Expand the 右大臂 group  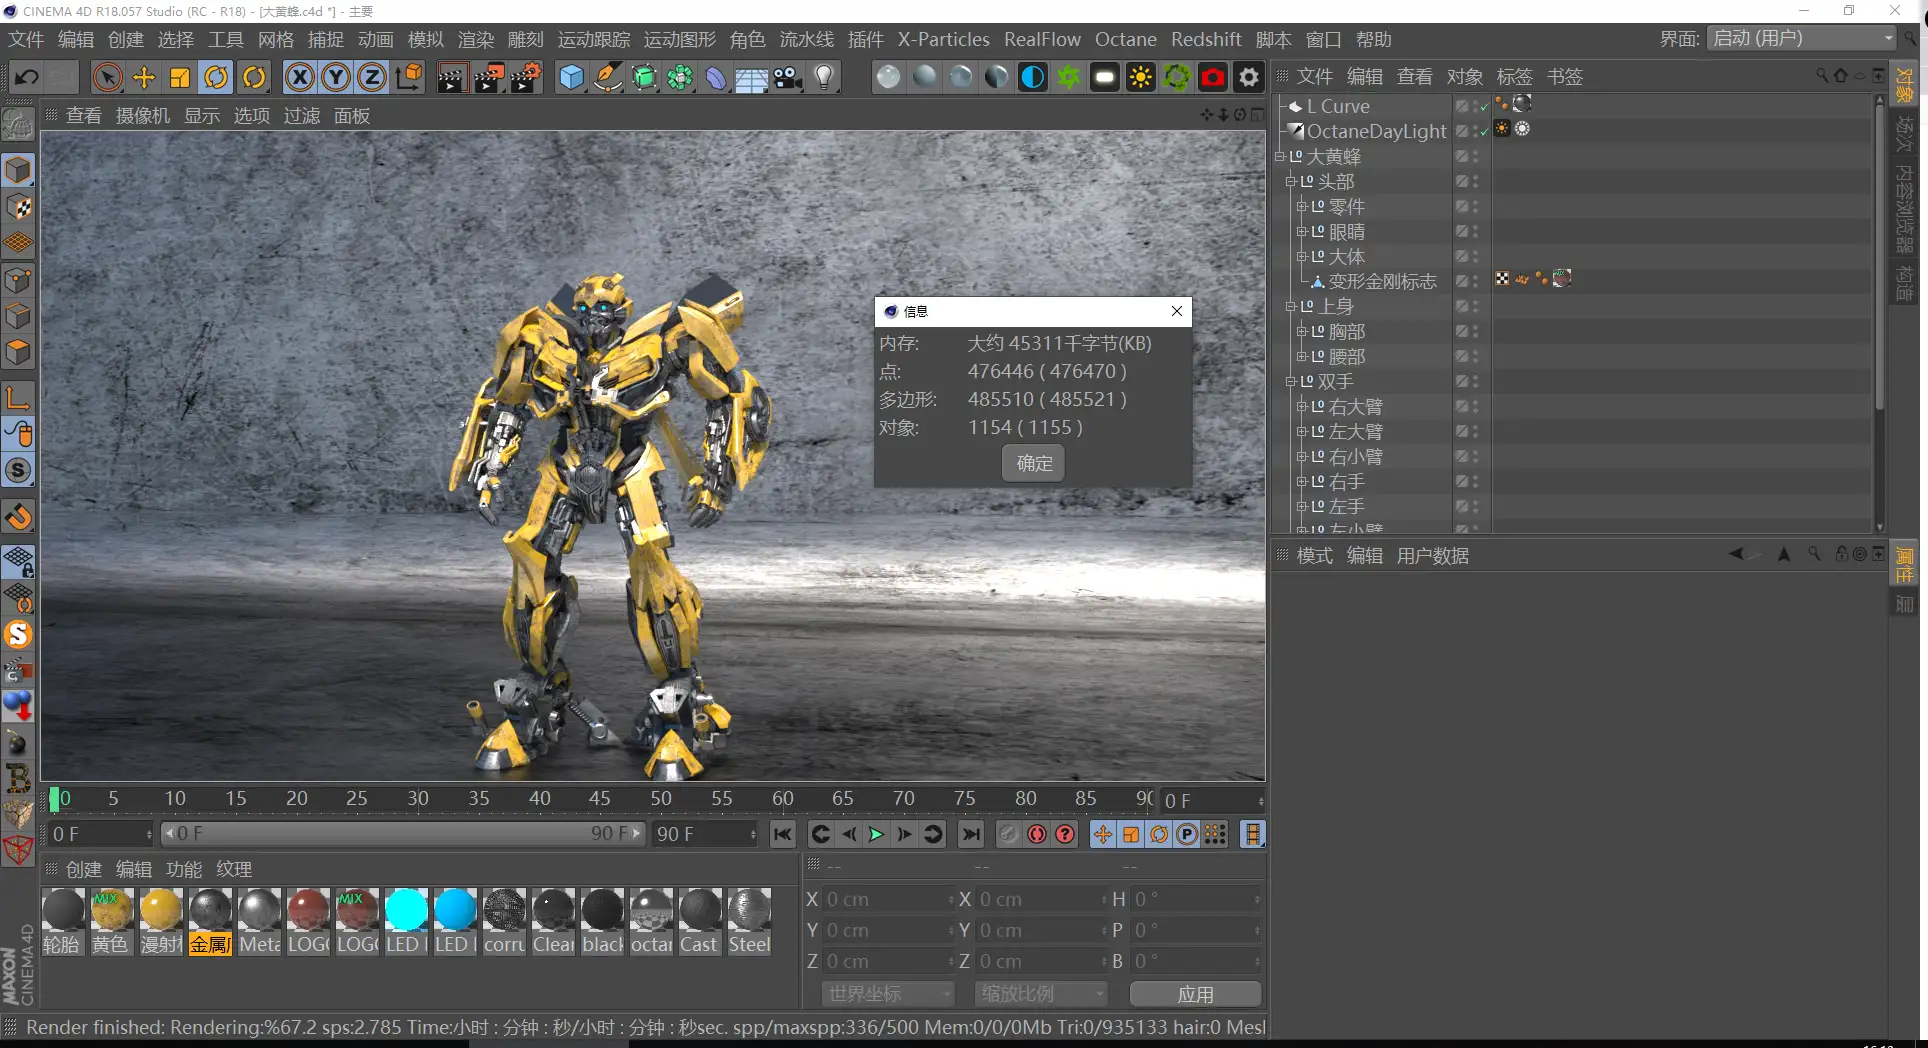(x=1302, y=406)
